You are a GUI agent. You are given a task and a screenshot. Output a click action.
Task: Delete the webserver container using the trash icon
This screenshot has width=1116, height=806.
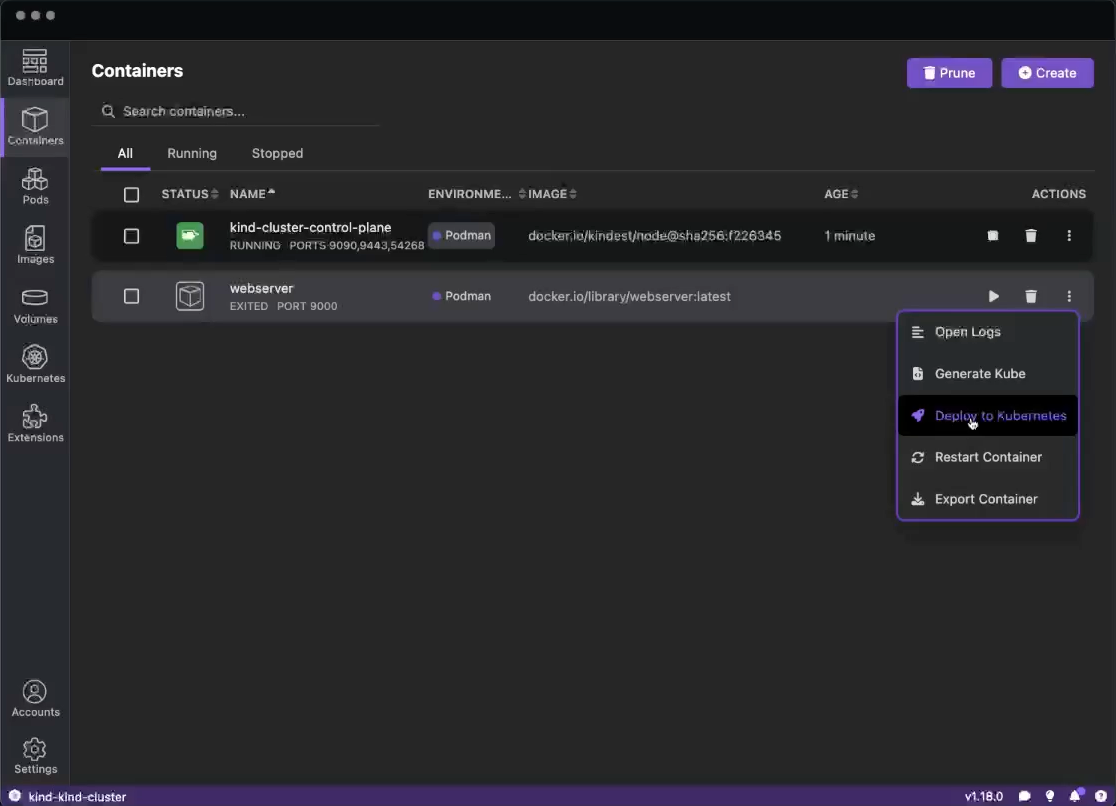(1031, 296)
